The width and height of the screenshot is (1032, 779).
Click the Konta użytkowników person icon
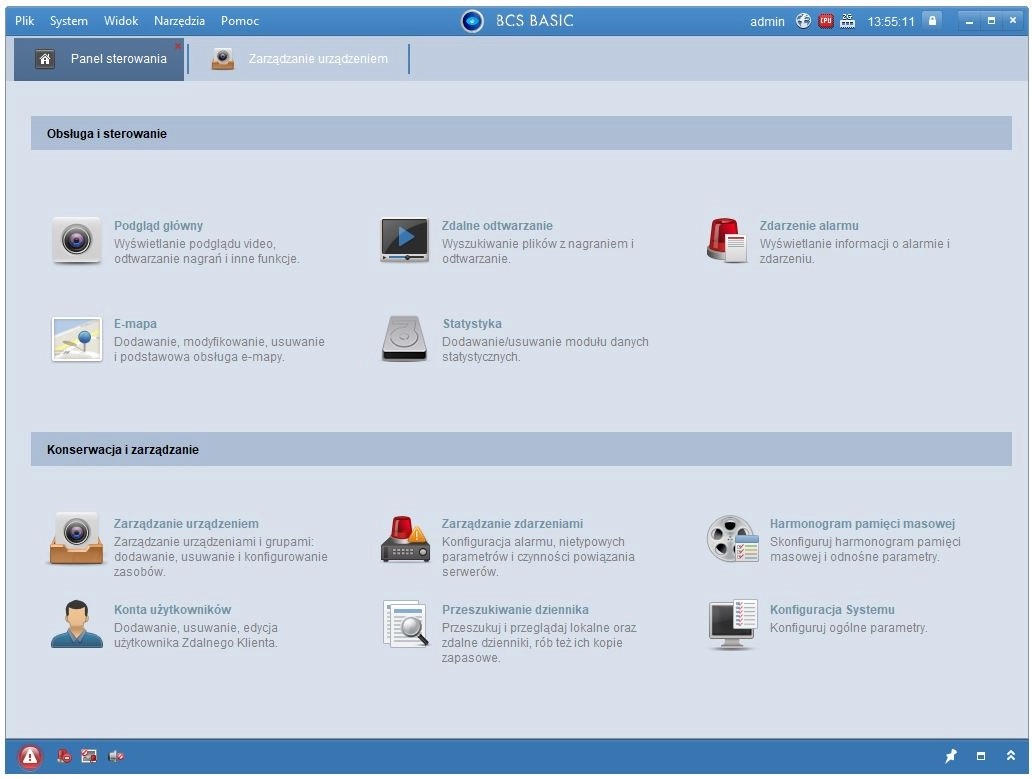pos(77,625)
